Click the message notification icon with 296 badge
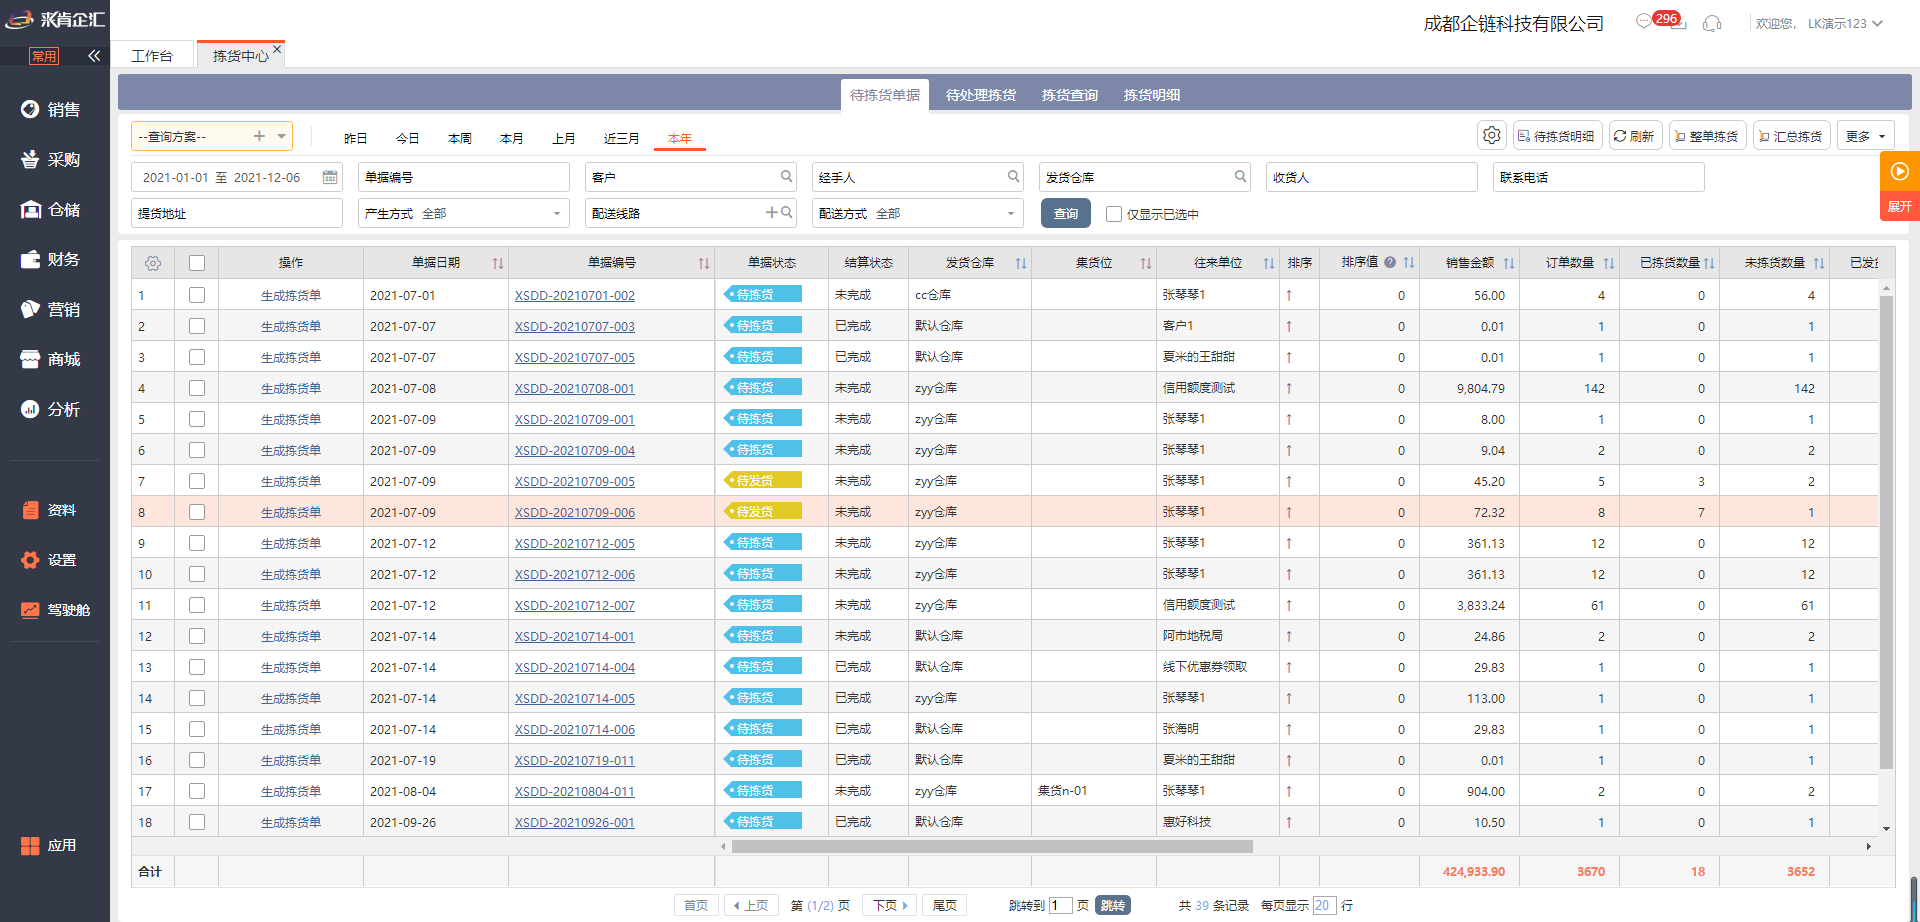The height and width of the screenshot is (922, 1920). [x=1645, y=22]
